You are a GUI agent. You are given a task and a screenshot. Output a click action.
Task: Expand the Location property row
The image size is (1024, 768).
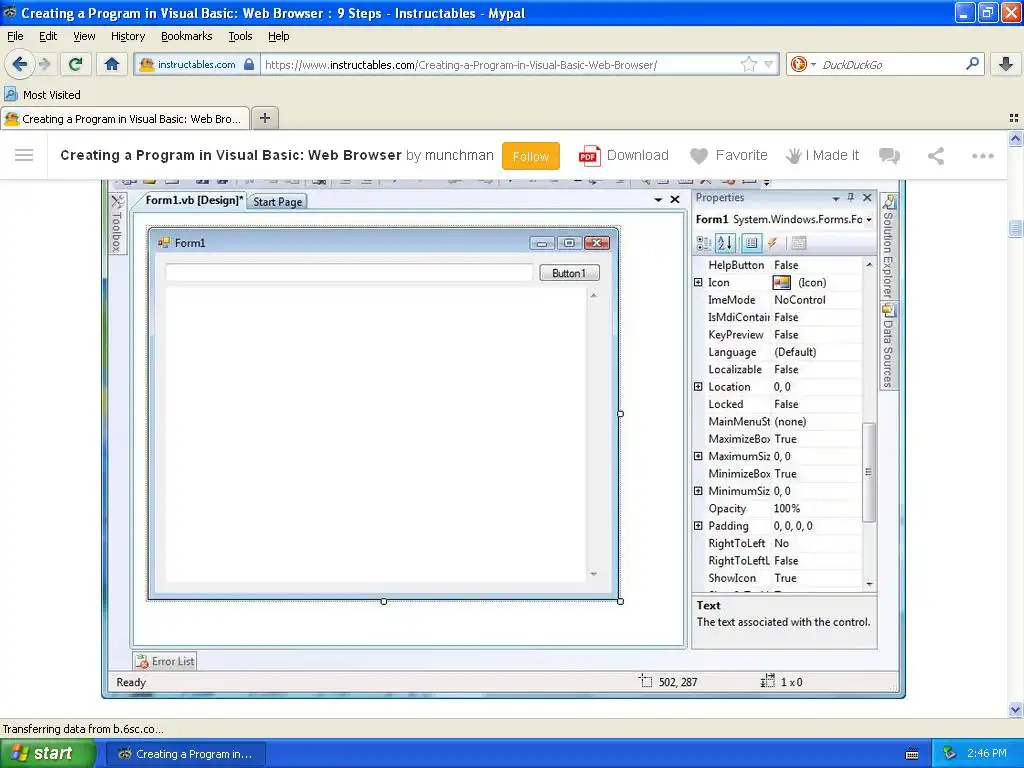tap(698, 387)
